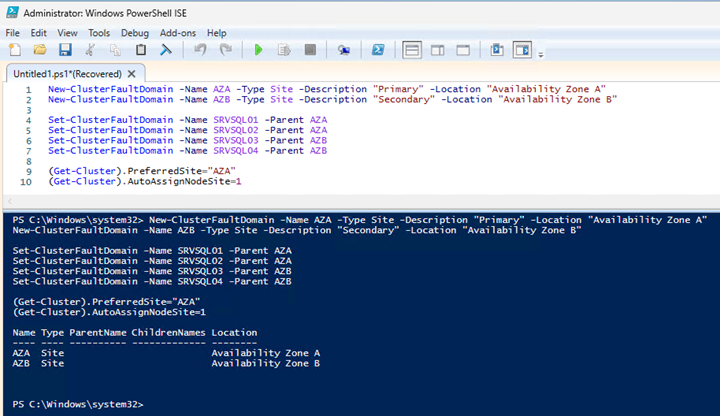
Task: Click PreferredSite="AZA" on script line 9
Action: pyautogui.click(x=181, y=171)
